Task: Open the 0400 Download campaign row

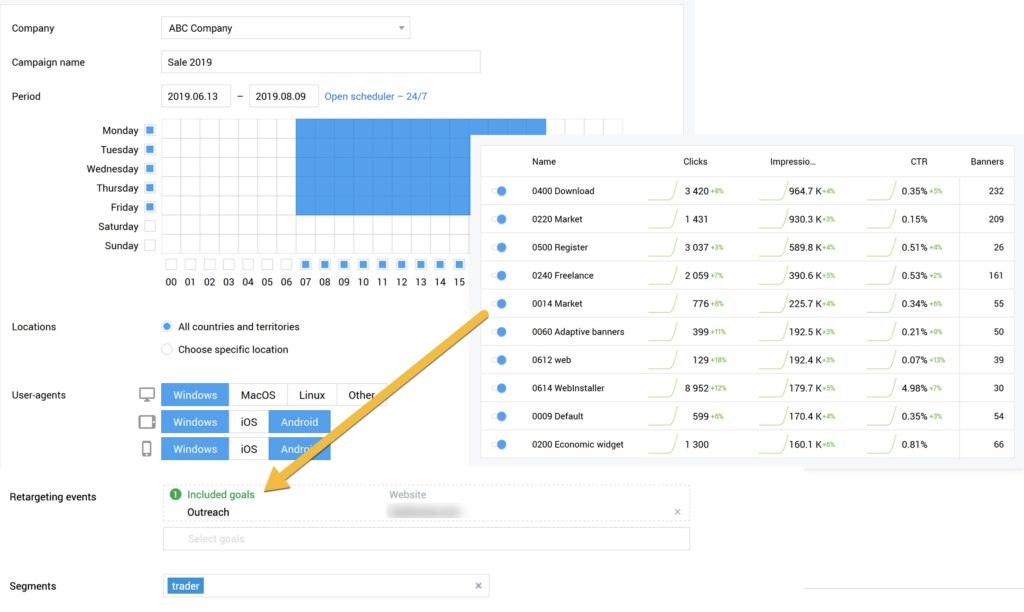Action: tap(747, 191)
